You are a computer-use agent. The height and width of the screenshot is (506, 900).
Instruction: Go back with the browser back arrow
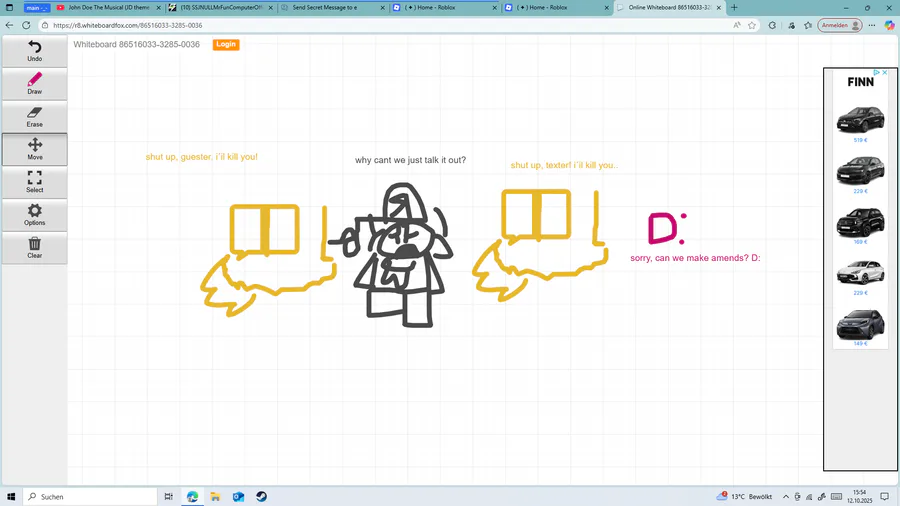[x=9, y=25]
